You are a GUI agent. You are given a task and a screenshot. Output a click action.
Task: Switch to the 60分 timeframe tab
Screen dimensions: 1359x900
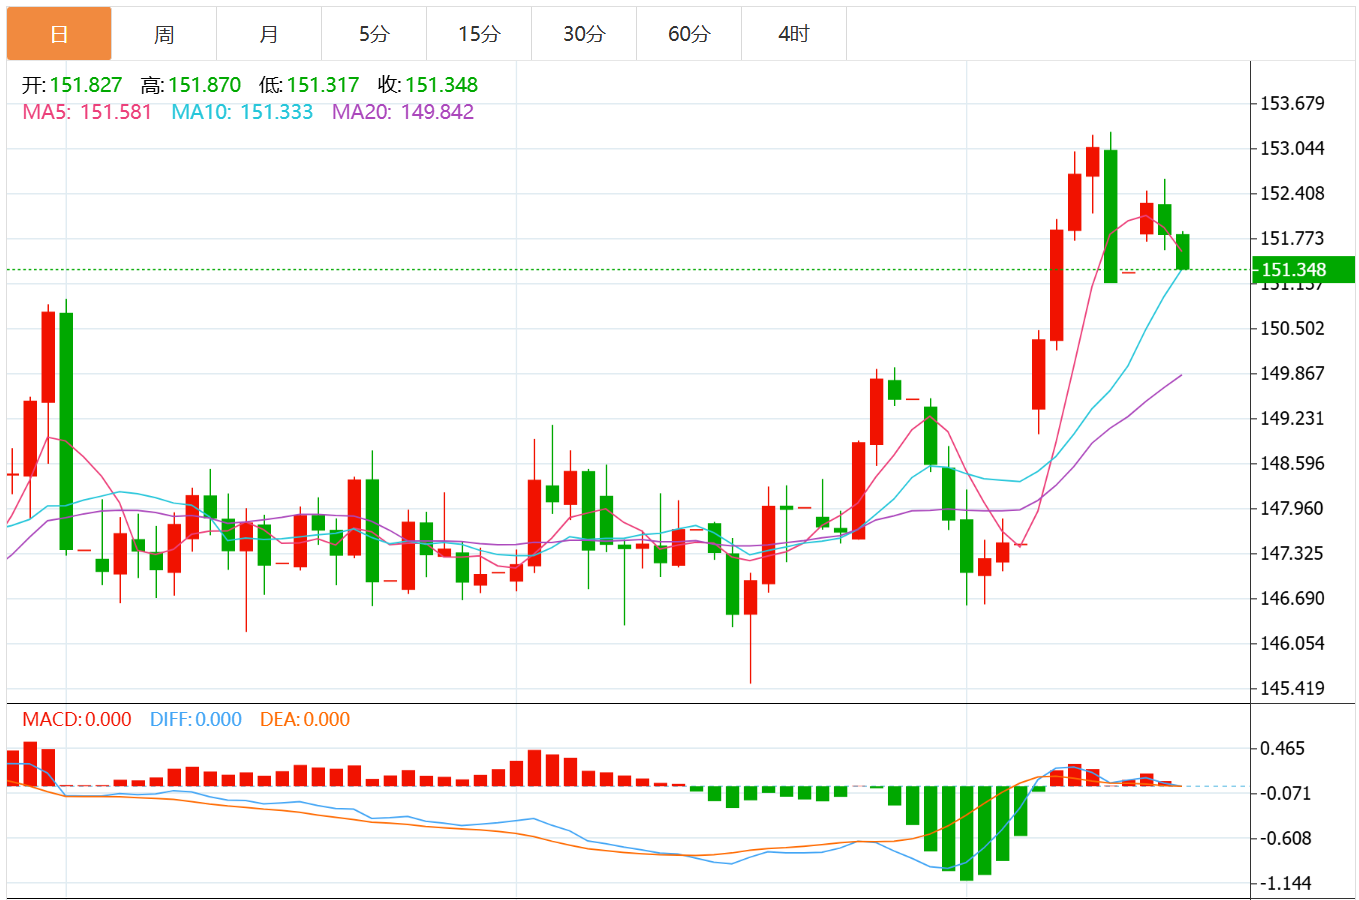(x=689, y=34)
